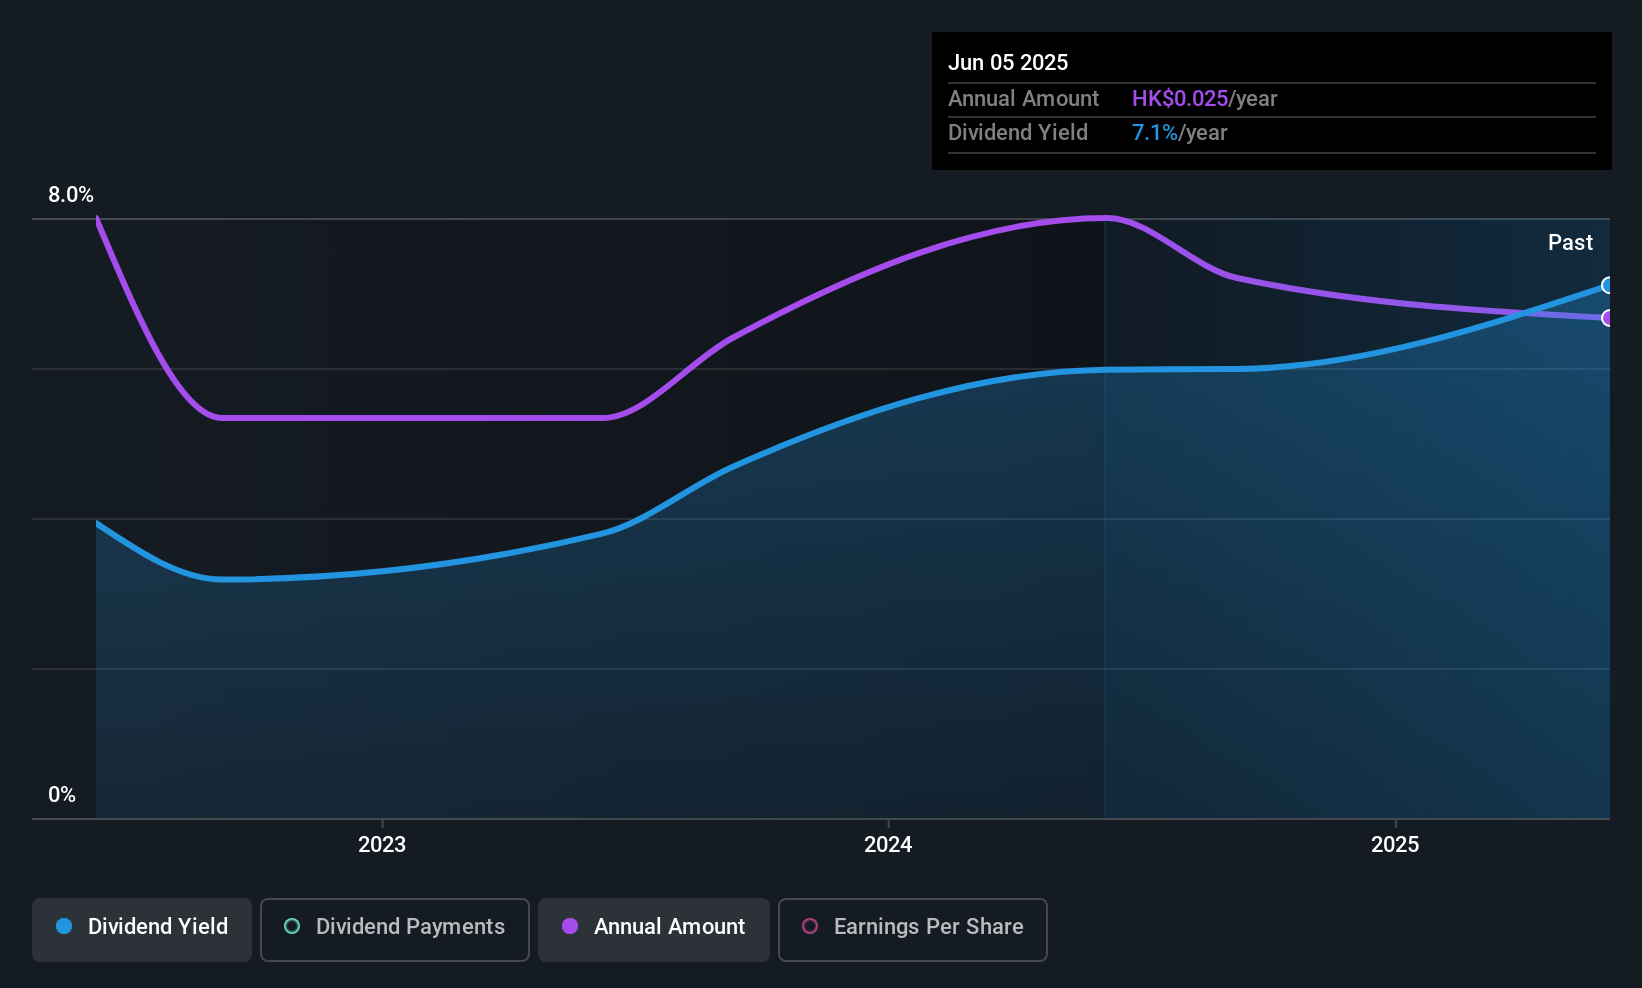Viewport: 1642px width, 988px height.
Task: Click HK$0.025/year annual amount value
Action: 1204,98
